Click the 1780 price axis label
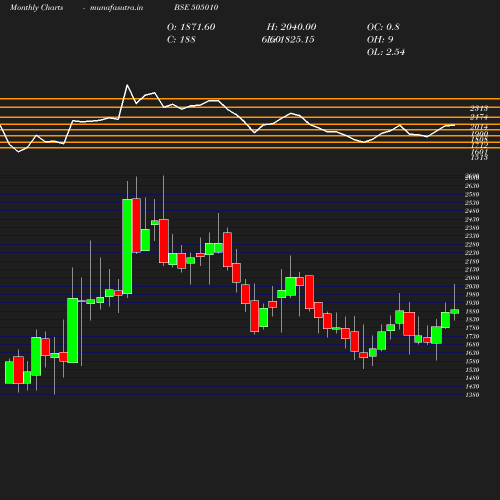 472,328
